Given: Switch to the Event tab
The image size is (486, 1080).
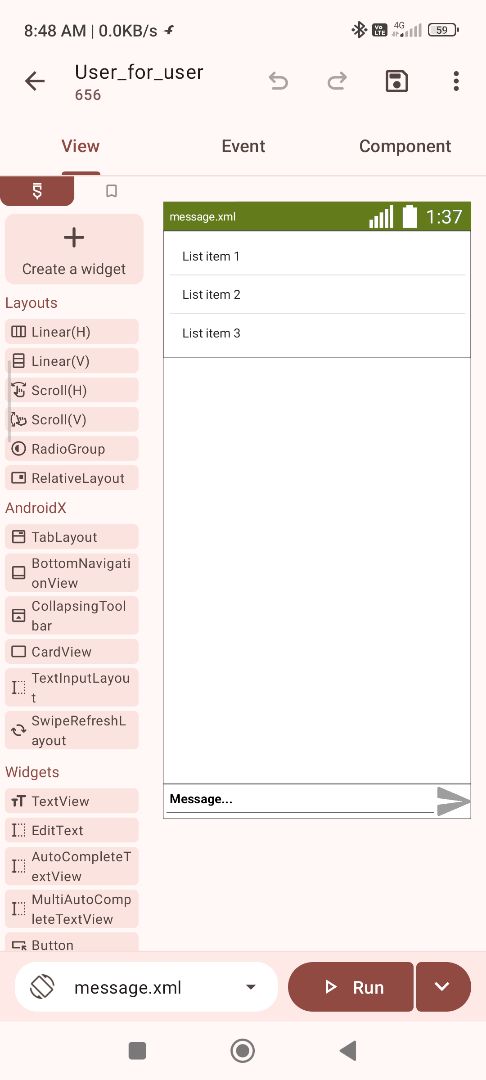Looking at the screenshot, I should click(x=243, y=146).
